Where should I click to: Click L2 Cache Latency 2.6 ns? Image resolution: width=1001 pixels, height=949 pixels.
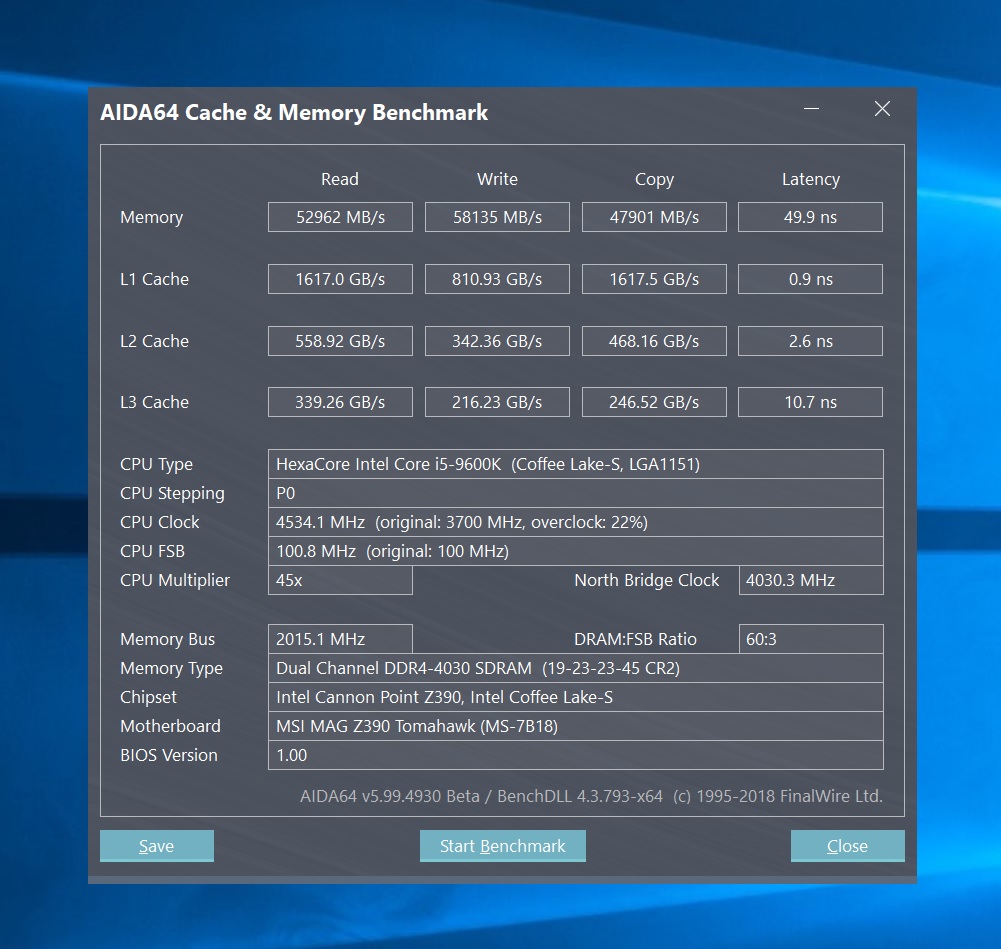[811, 341]
